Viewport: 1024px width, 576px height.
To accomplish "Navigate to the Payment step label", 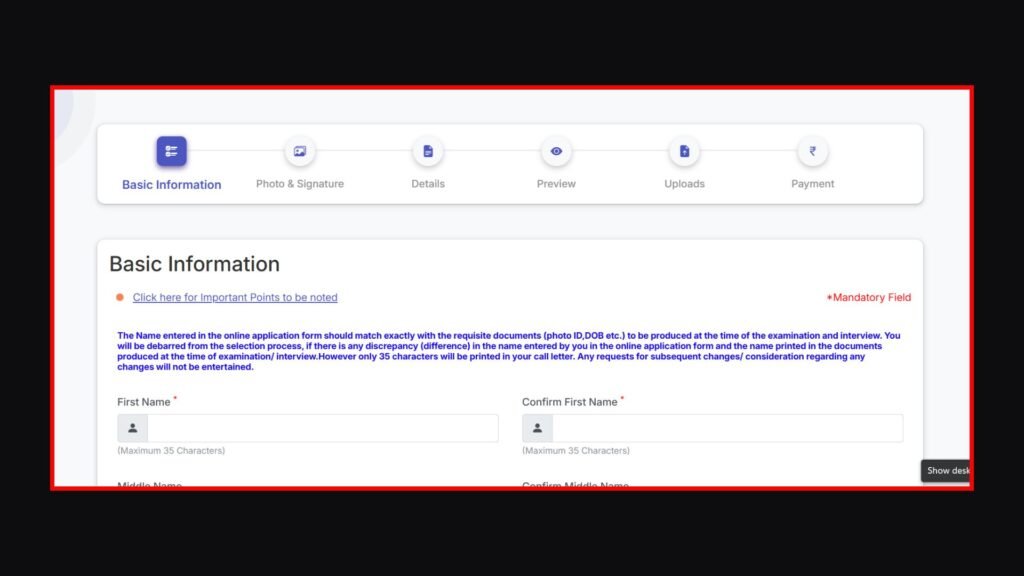I will [x=812, y=184].
